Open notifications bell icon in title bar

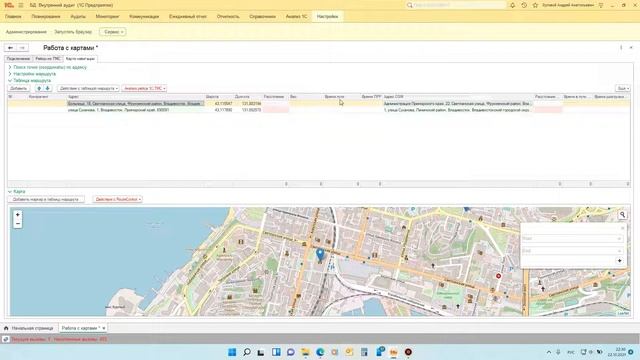(x=513, y=5)
